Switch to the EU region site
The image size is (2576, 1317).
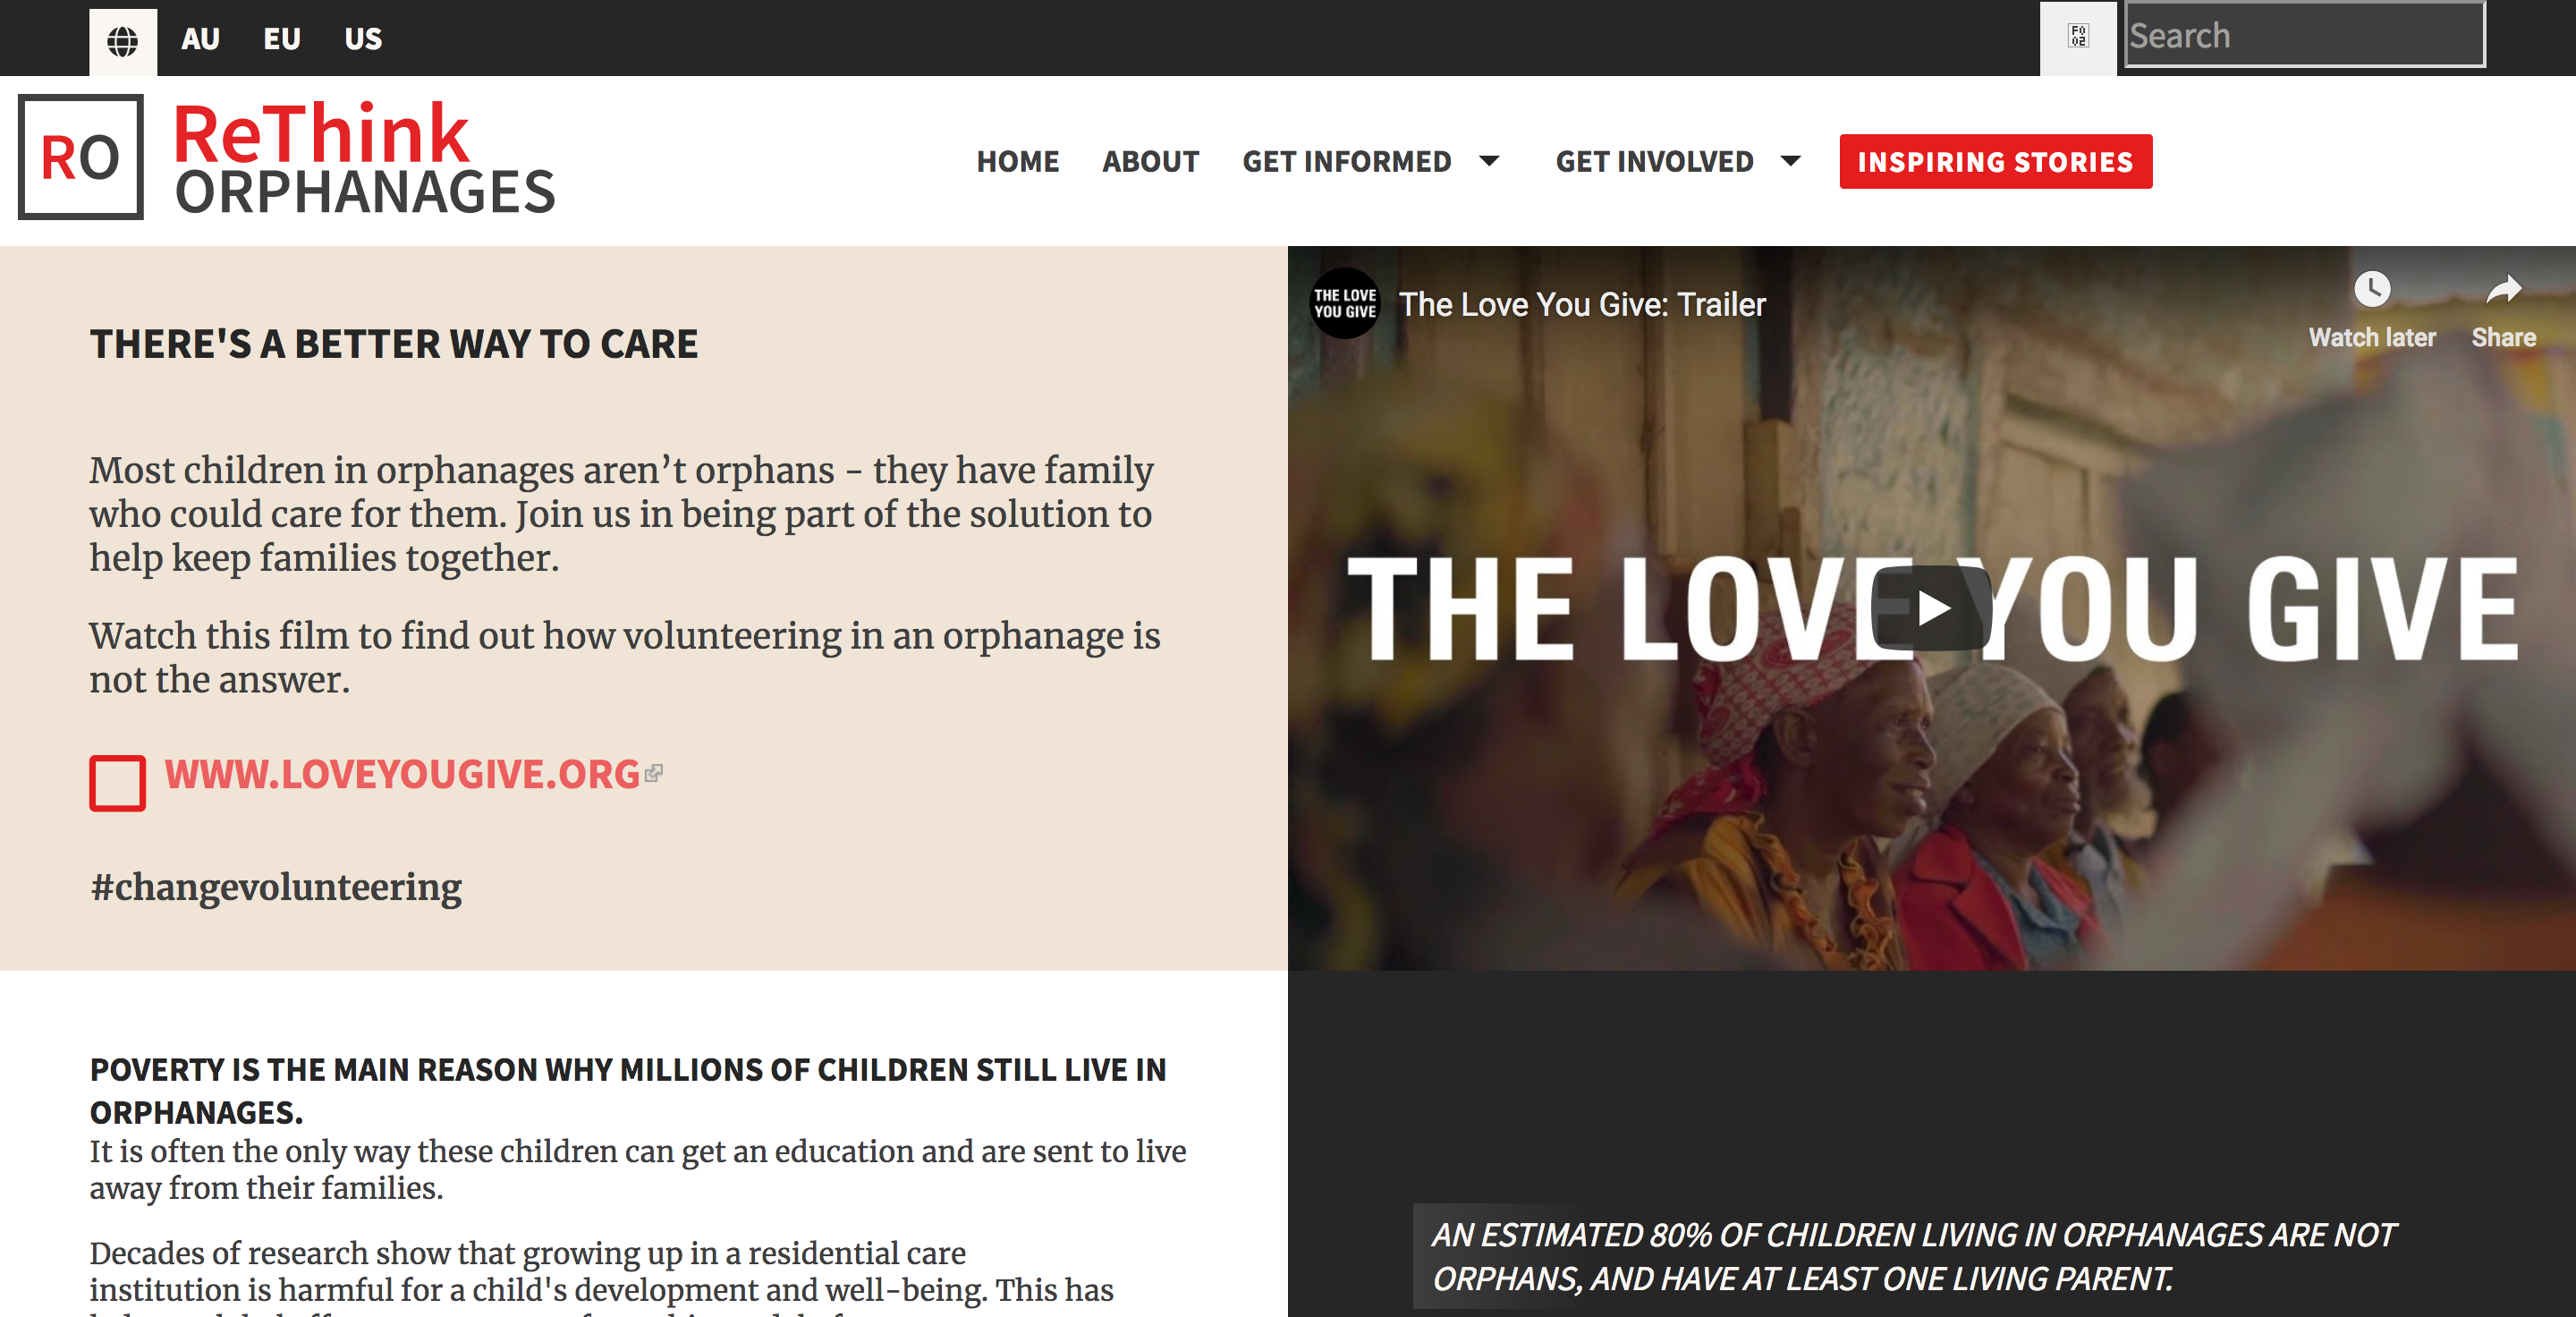[281, 39]
